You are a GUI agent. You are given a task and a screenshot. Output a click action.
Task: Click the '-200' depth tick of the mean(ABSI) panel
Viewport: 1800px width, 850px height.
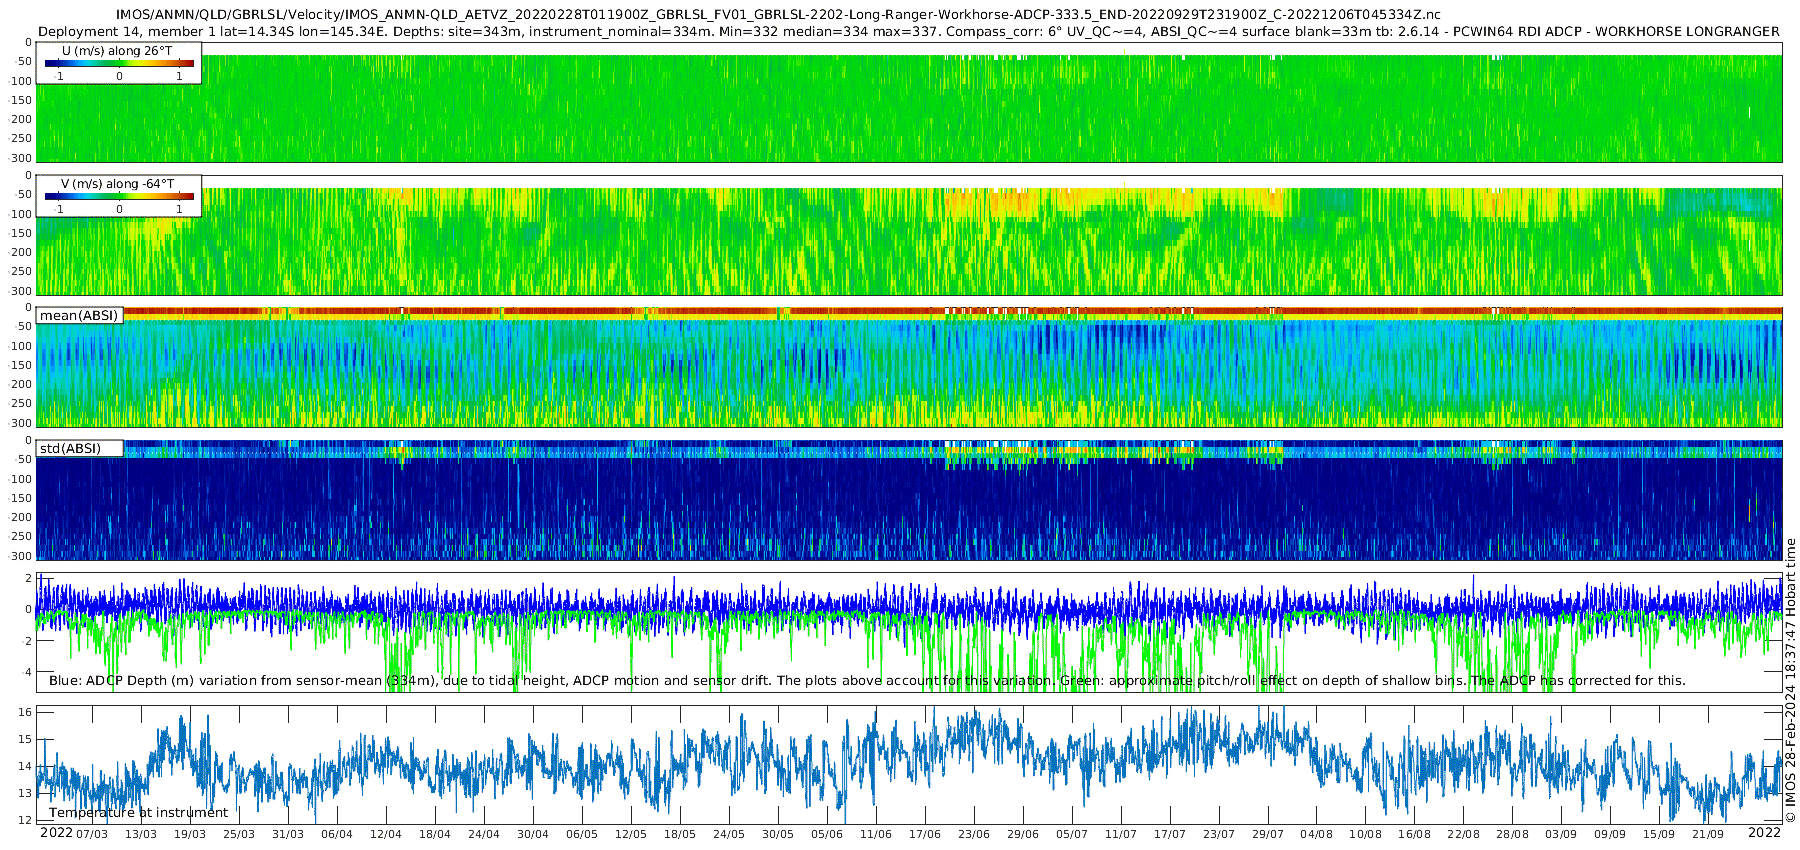click(x=21, y=385)
